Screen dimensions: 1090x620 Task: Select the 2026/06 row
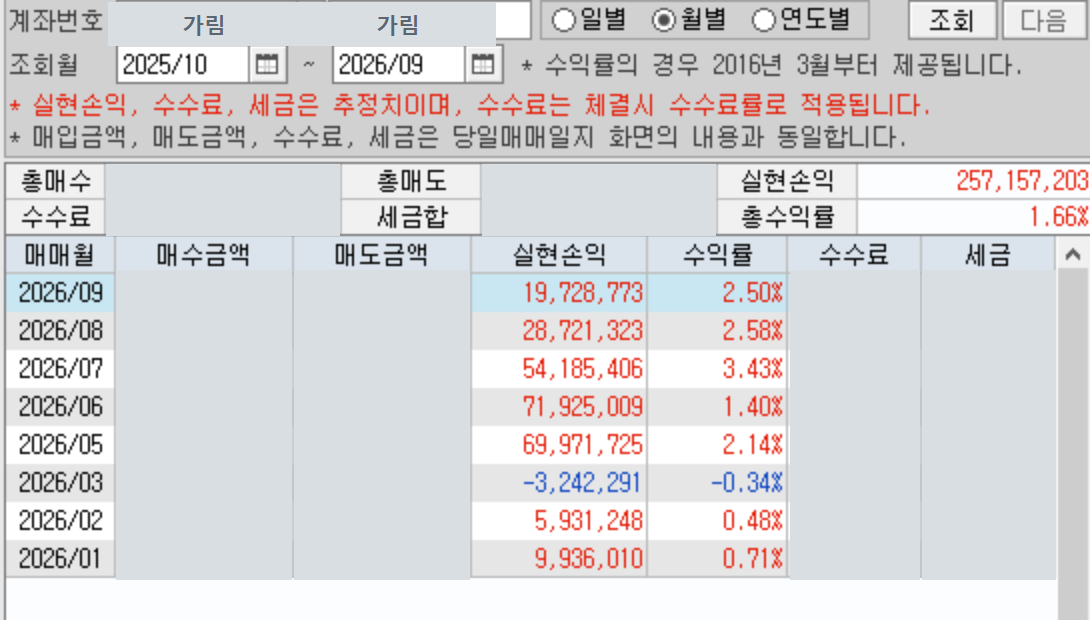[x=531, y=407]
